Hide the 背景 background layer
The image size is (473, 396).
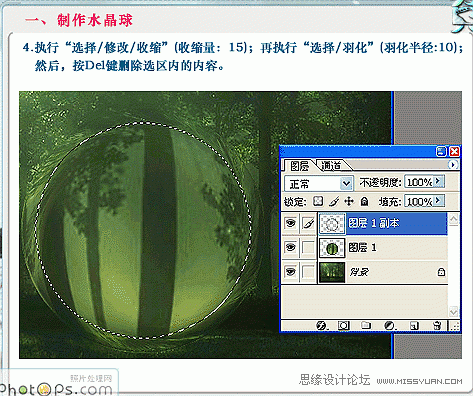pos(291,272)
